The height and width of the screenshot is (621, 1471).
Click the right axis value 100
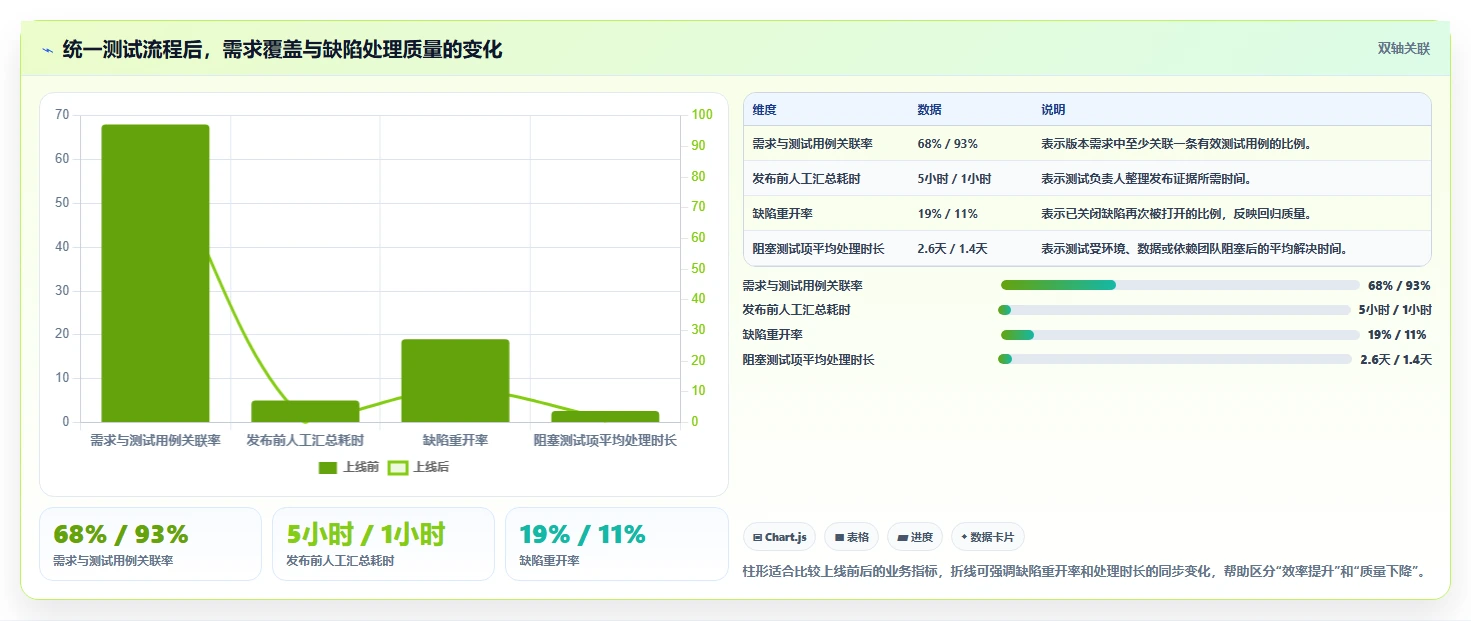click(x=702, y=115)
